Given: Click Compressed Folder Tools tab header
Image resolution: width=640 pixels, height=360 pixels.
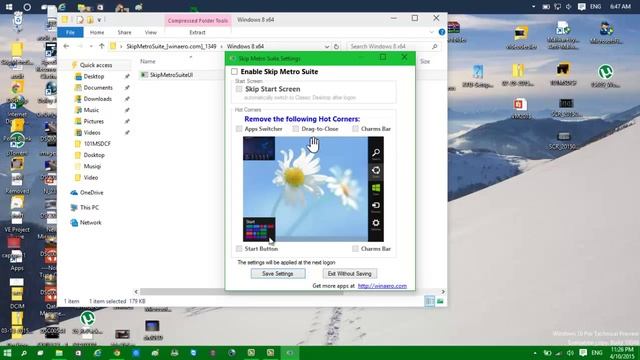Looking at the screenshot, I should 198,20.
